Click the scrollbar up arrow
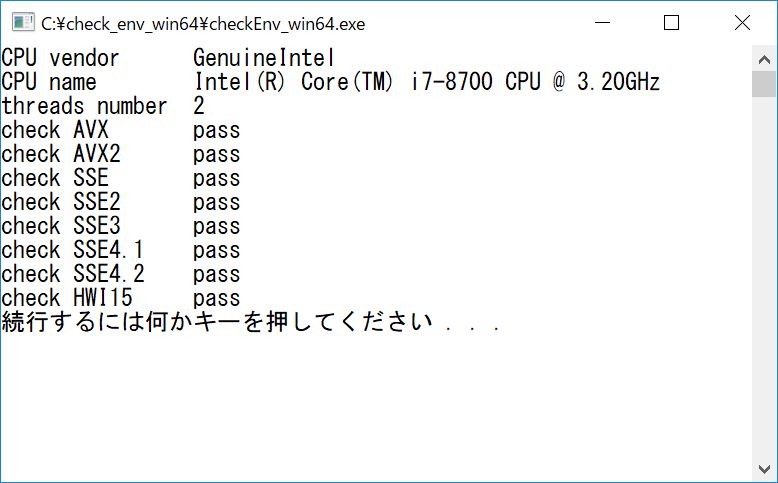This screenshot has height=483, width=778. pos(763,57)
